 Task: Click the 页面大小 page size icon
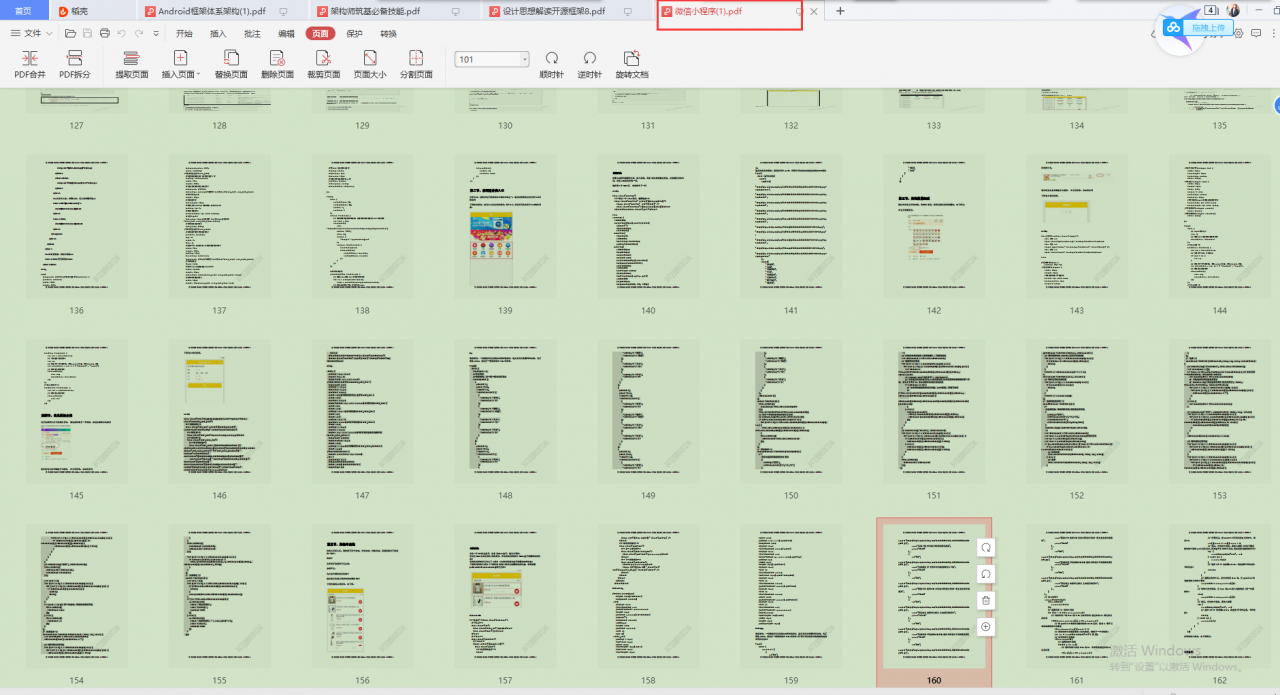369,59
